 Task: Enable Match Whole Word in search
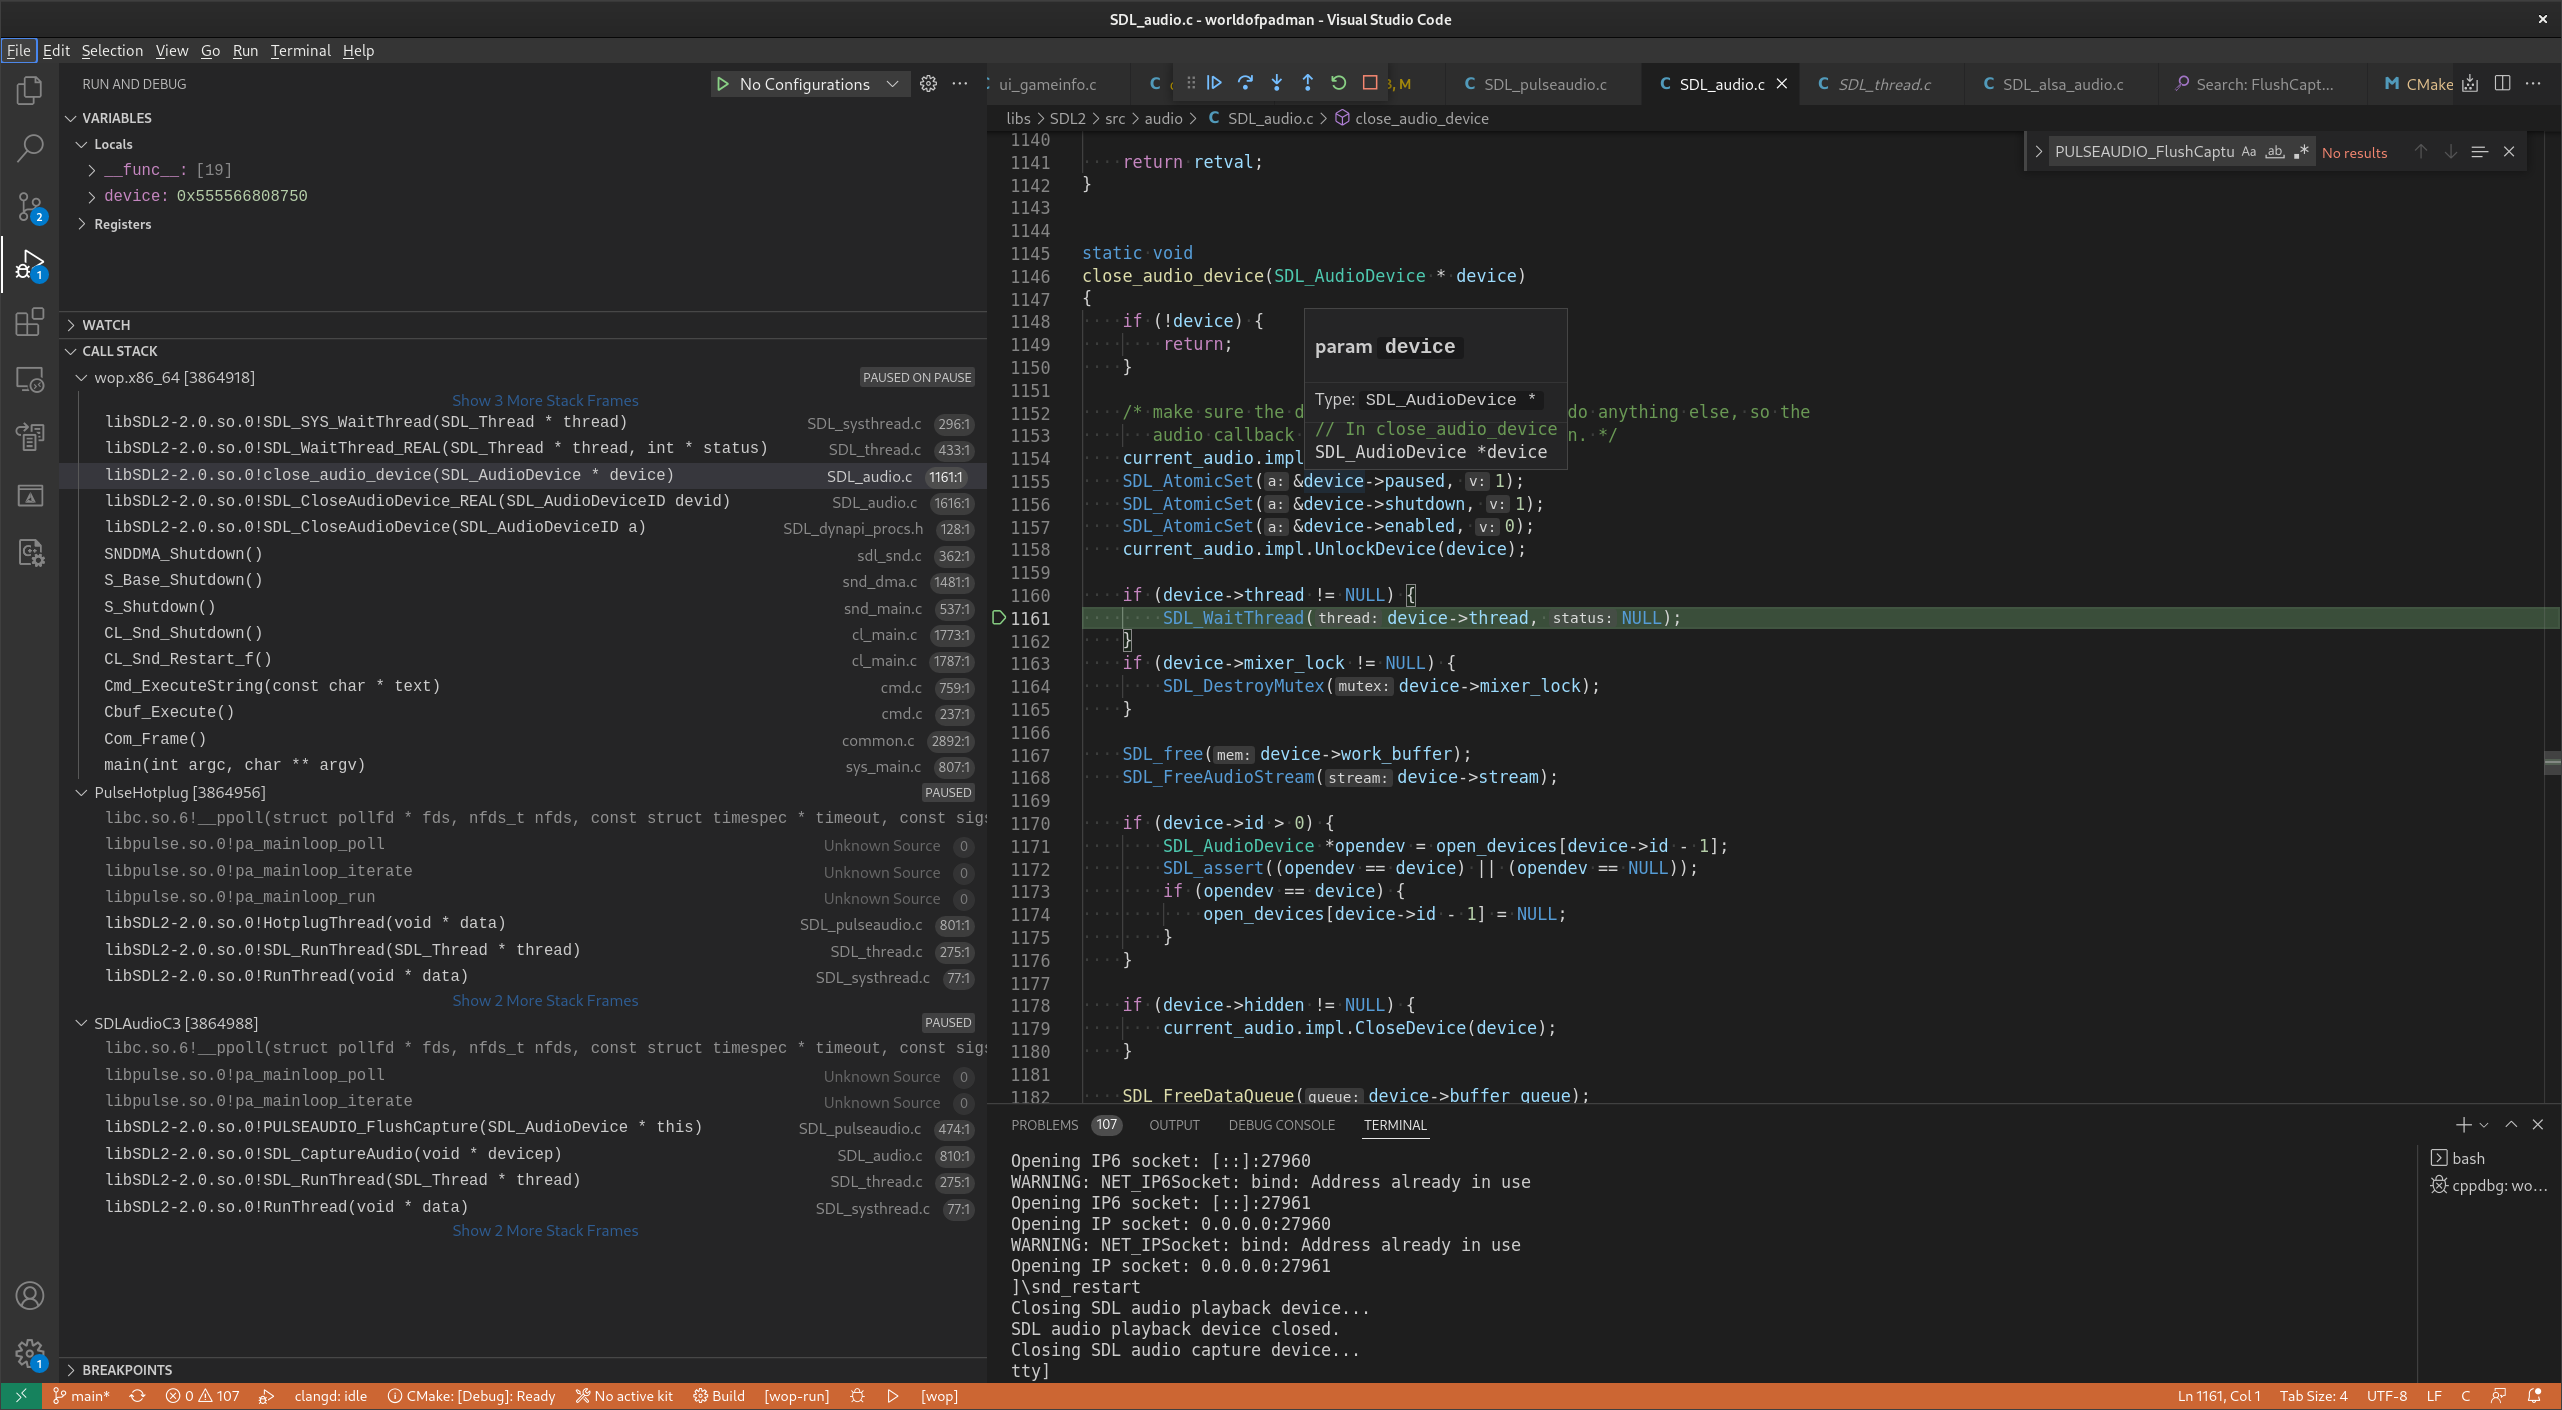coord(2274,151)
